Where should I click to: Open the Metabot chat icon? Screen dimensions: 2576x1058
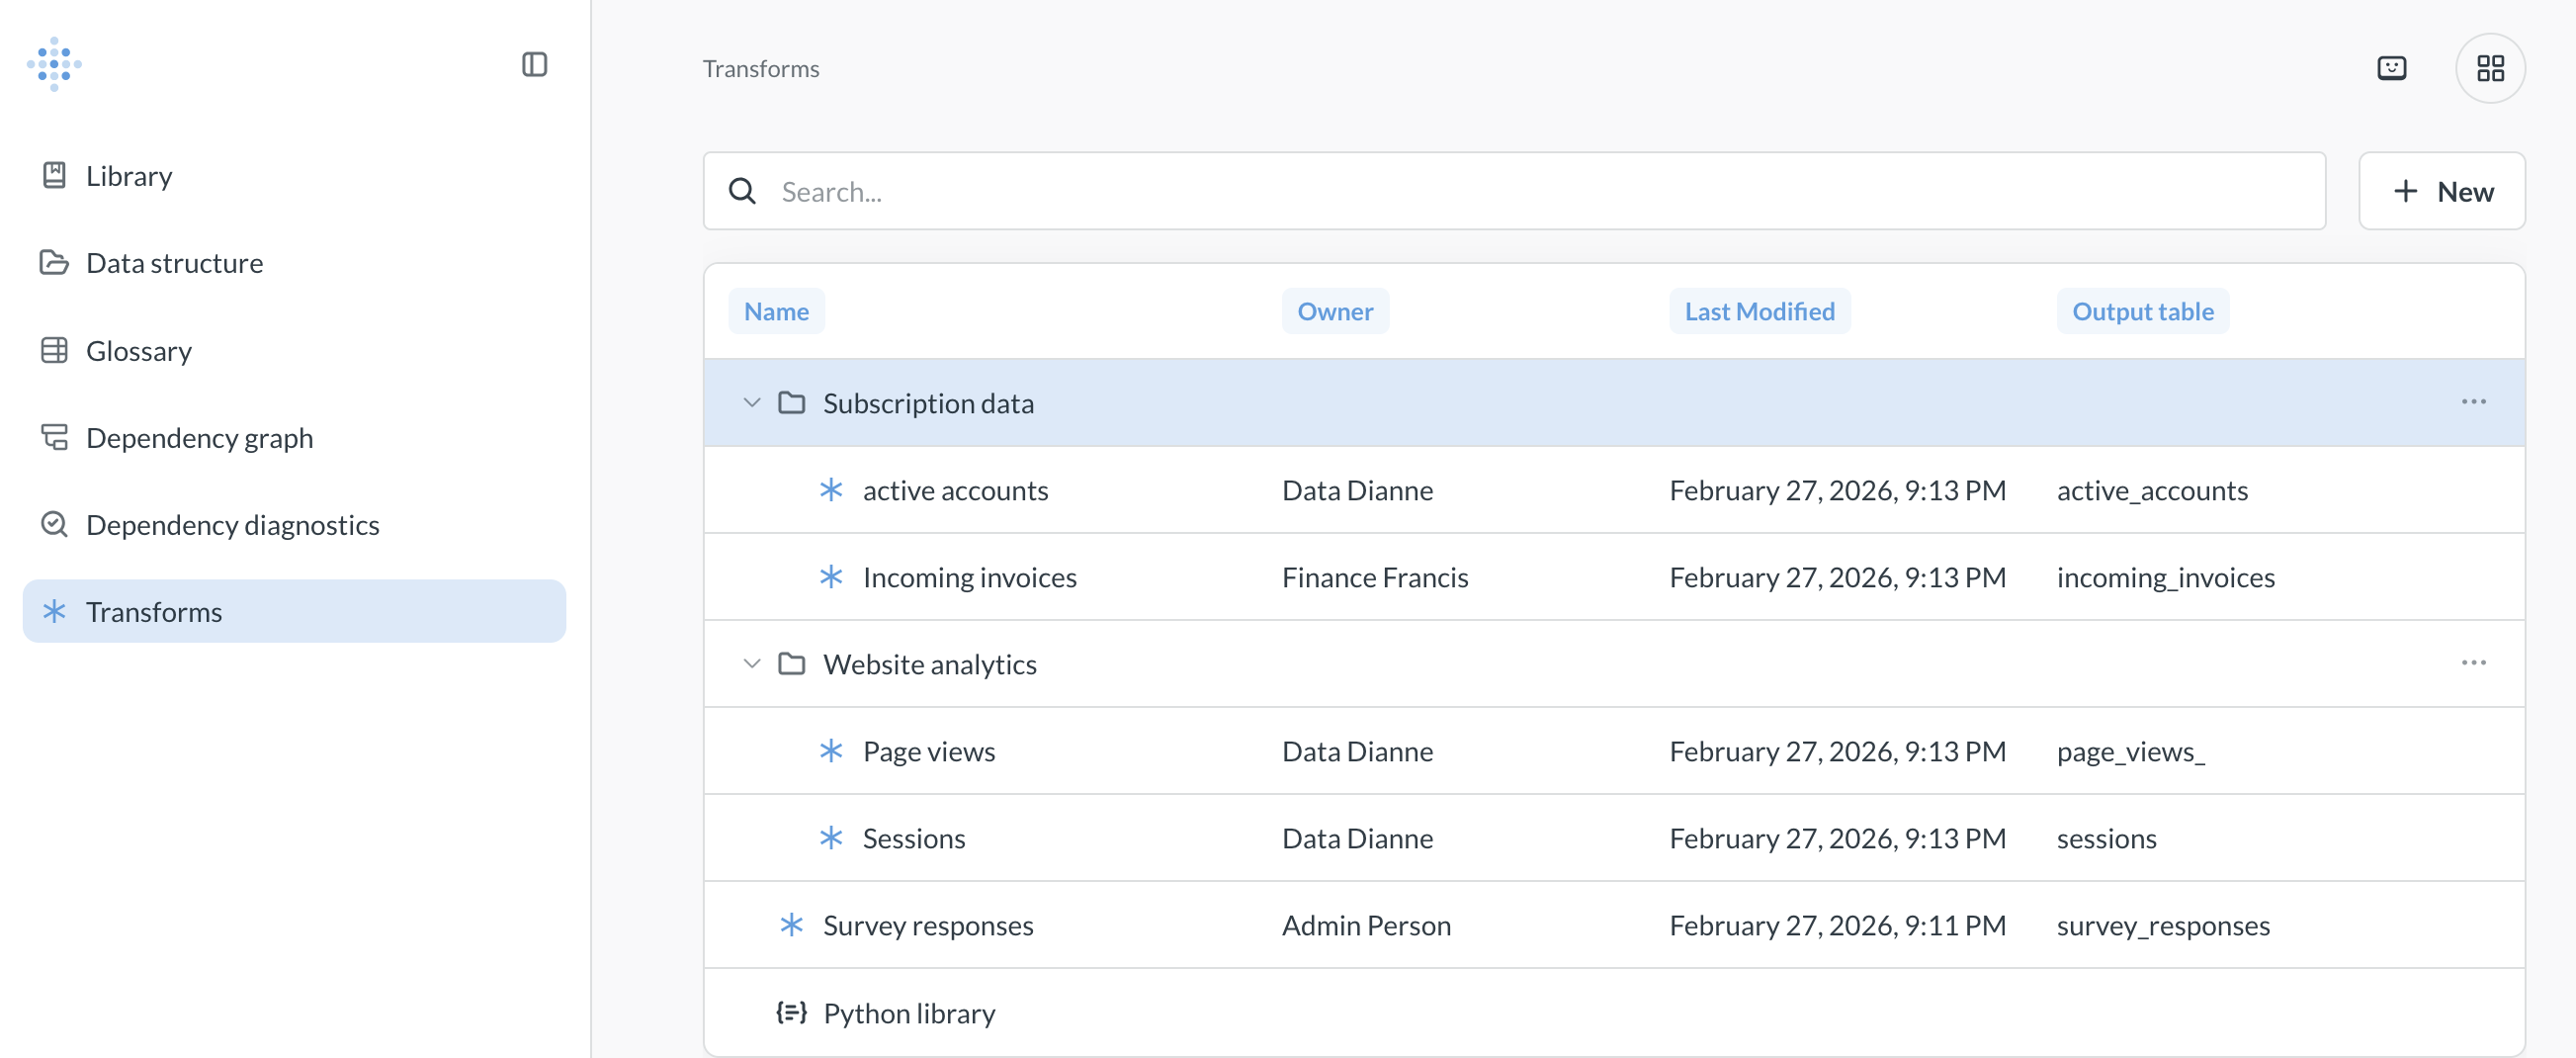pos(2391,68)
